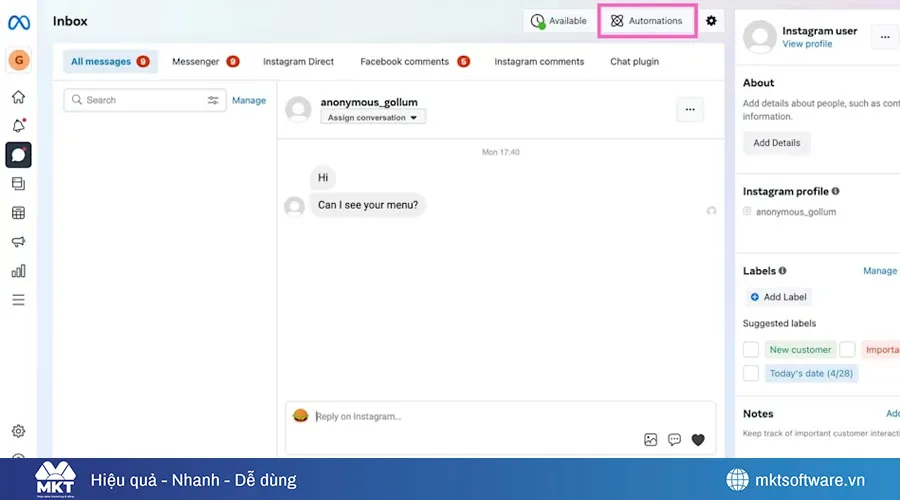Open saved replies speech bubble icon
The width and height of the screenshot is (900, 500).
coord(674,440)
